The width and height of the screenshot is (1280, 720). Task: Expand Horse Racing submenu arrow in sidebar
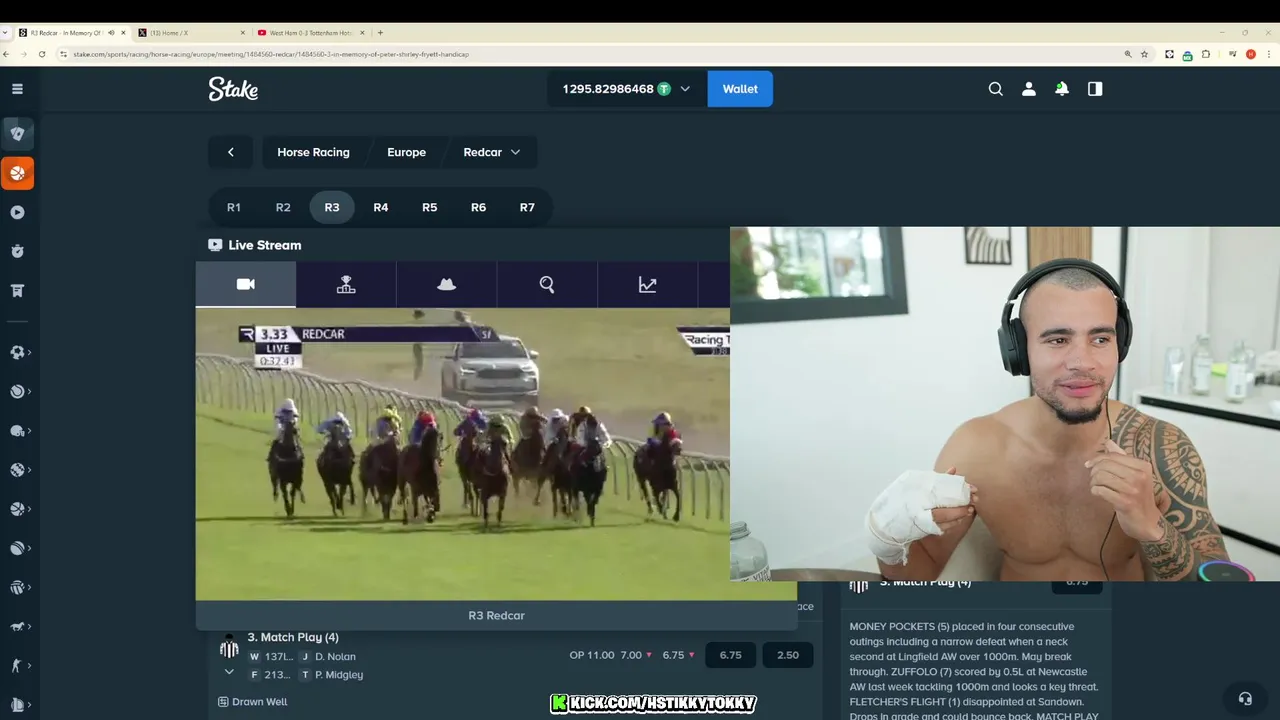pos(30,626)
